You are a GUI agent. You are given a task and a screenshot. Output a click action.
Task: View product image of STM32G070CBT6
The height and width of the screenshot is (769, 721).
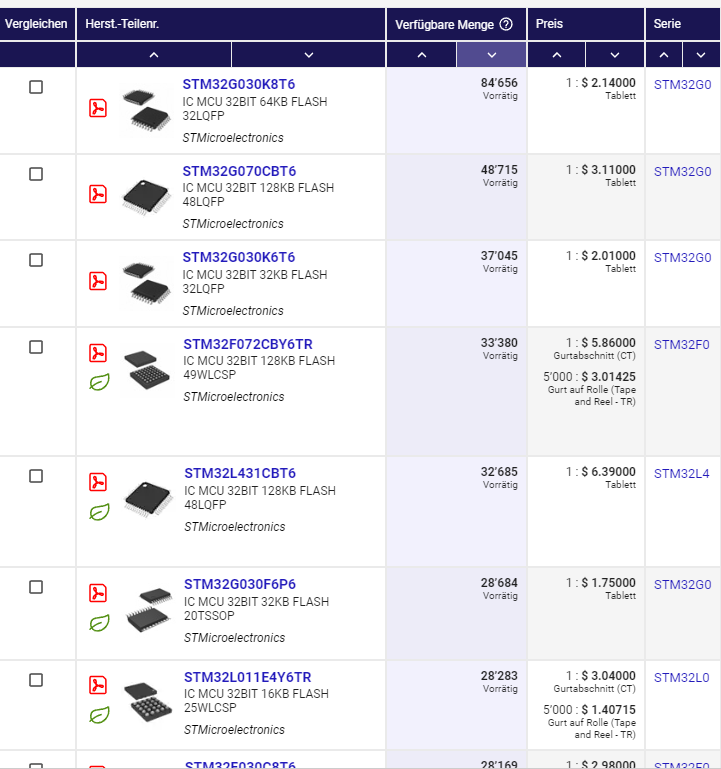point(146,196)
